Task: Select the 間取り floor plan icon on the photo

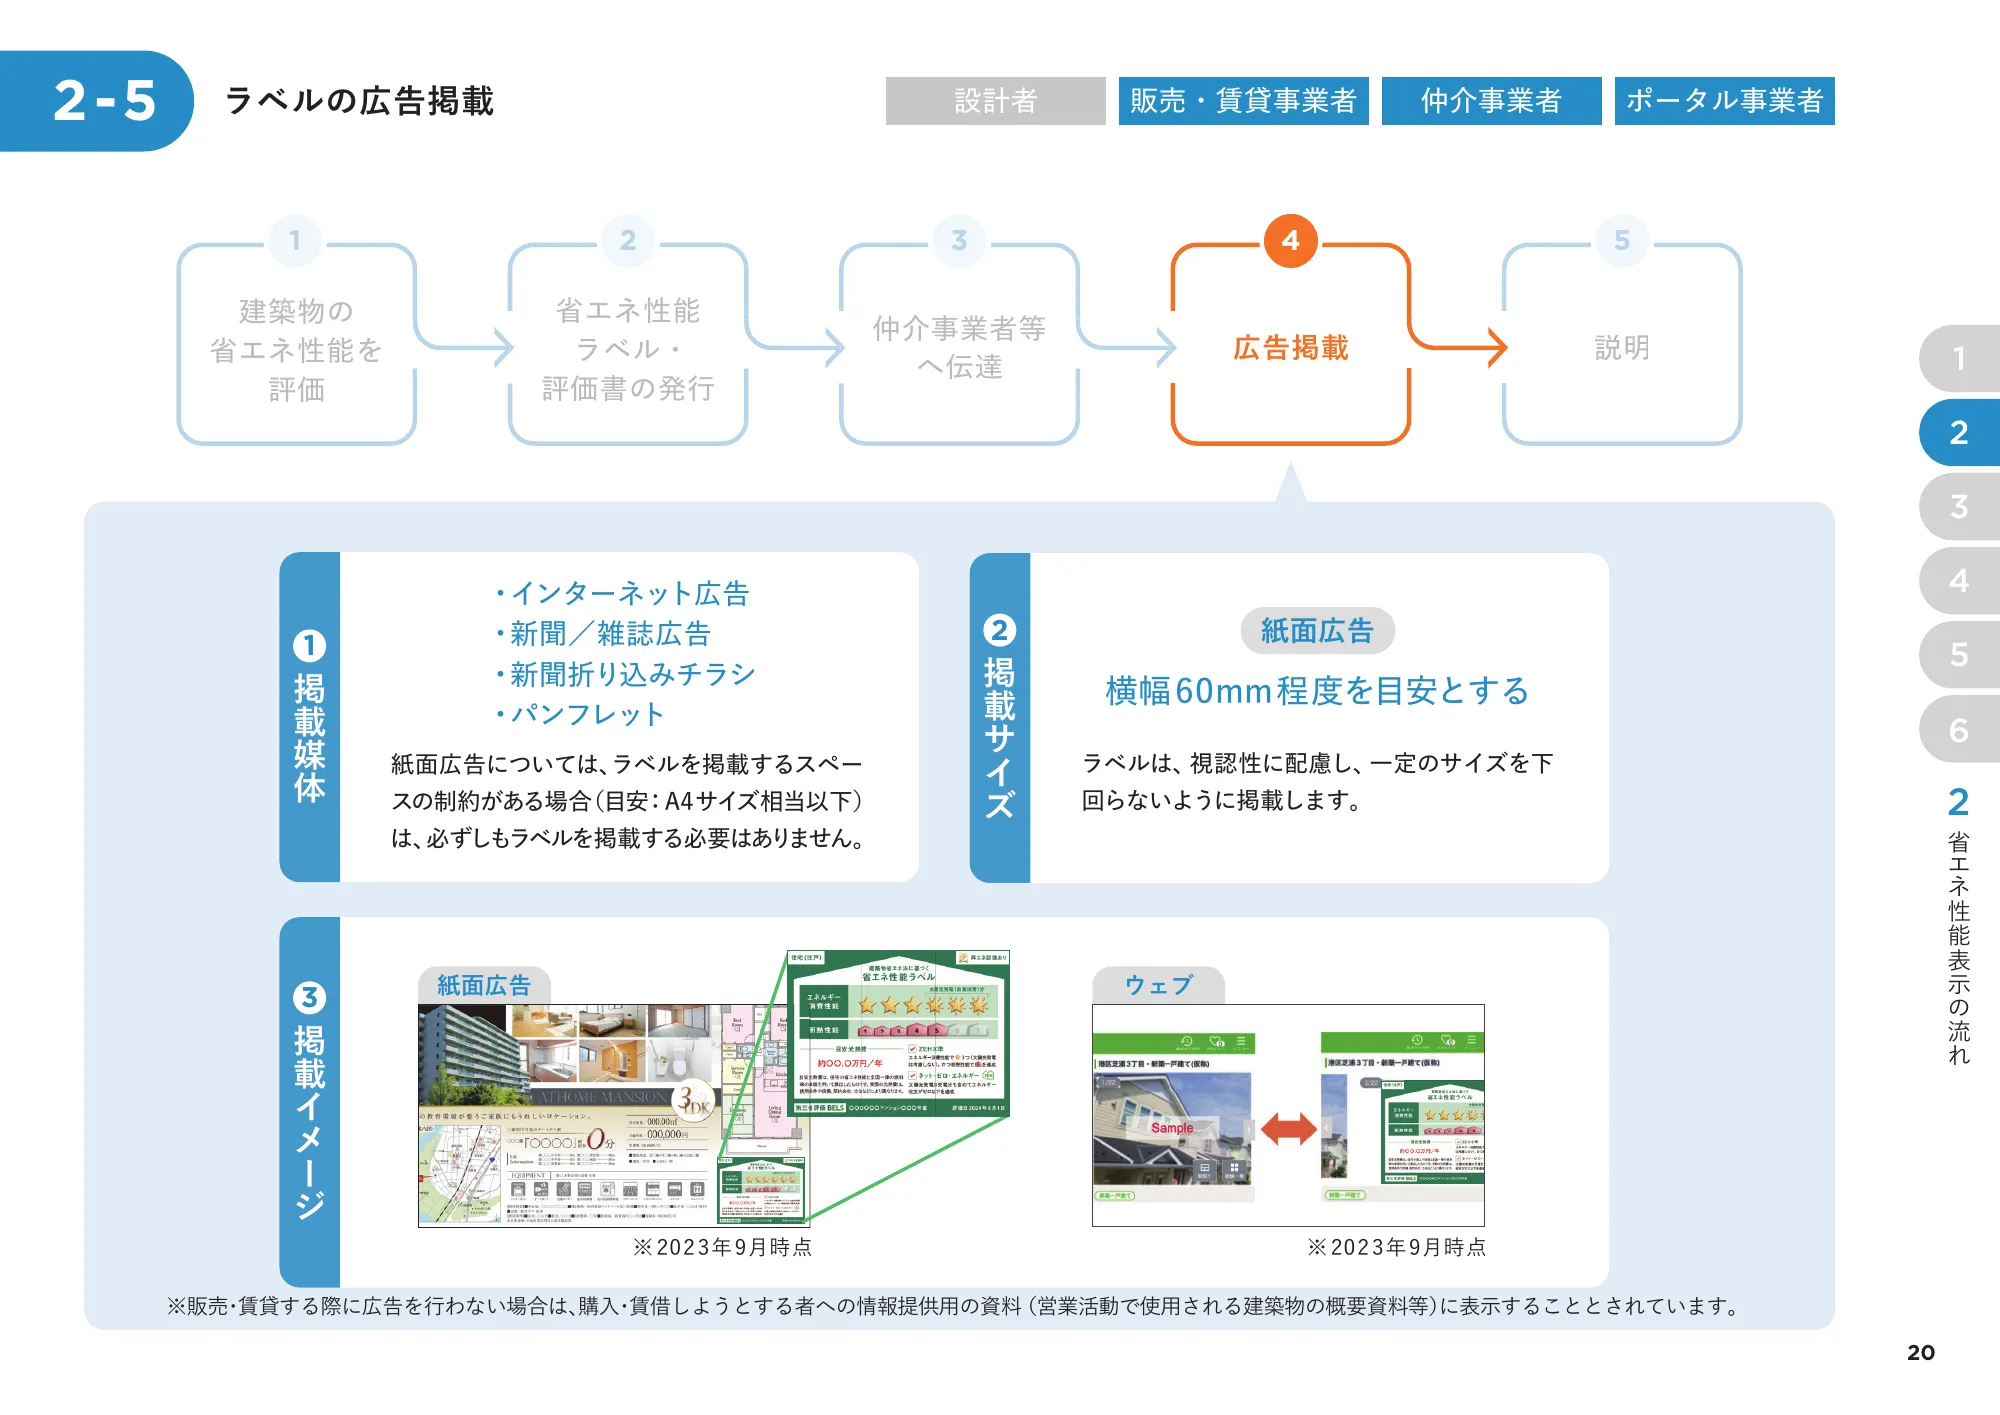Action: point(1205,1168)
